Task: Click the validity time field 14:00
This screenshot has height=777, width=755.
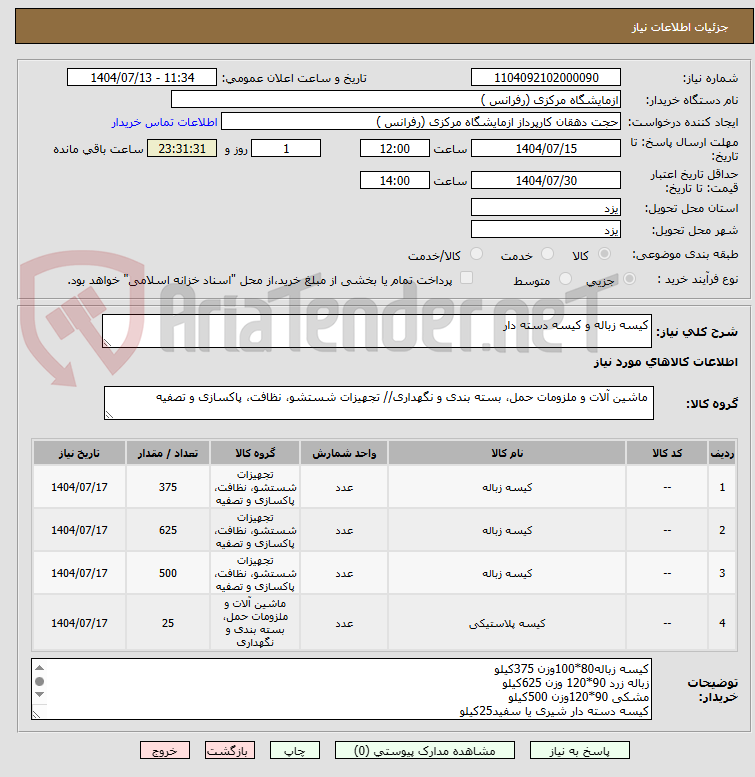Action: pos(394,180)
